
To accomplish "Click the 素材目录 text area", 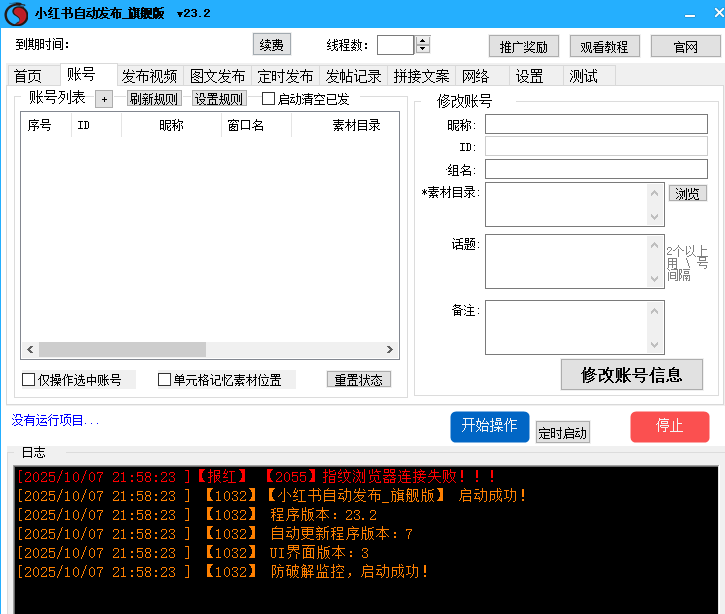I will pos(566,204).
